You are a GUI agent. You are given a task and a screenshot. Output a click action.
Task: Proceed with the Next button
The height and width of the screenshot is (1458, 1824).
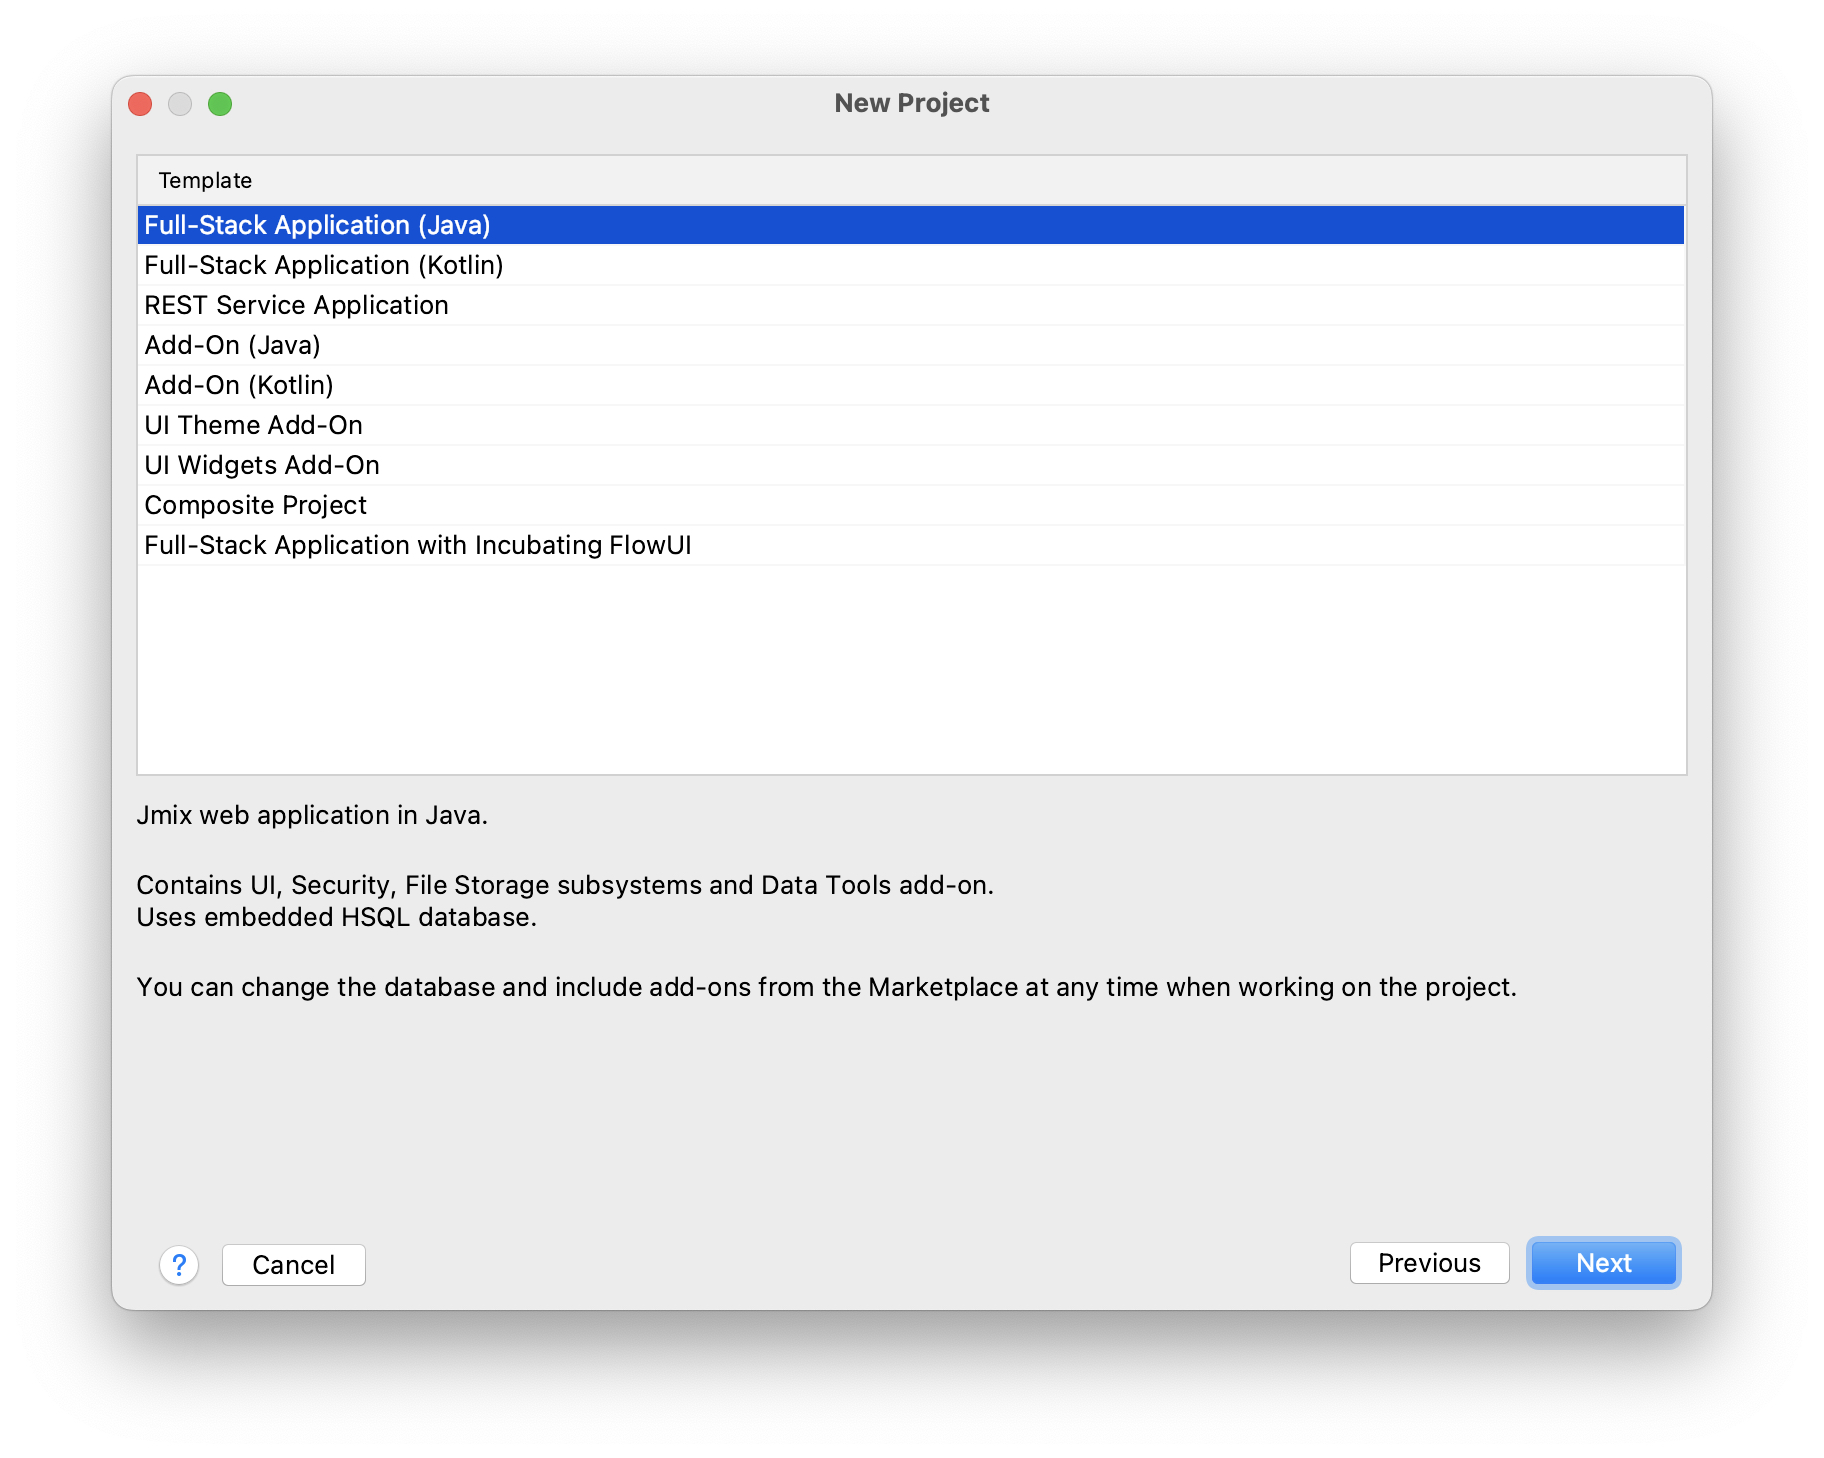pos(1603,1263)
